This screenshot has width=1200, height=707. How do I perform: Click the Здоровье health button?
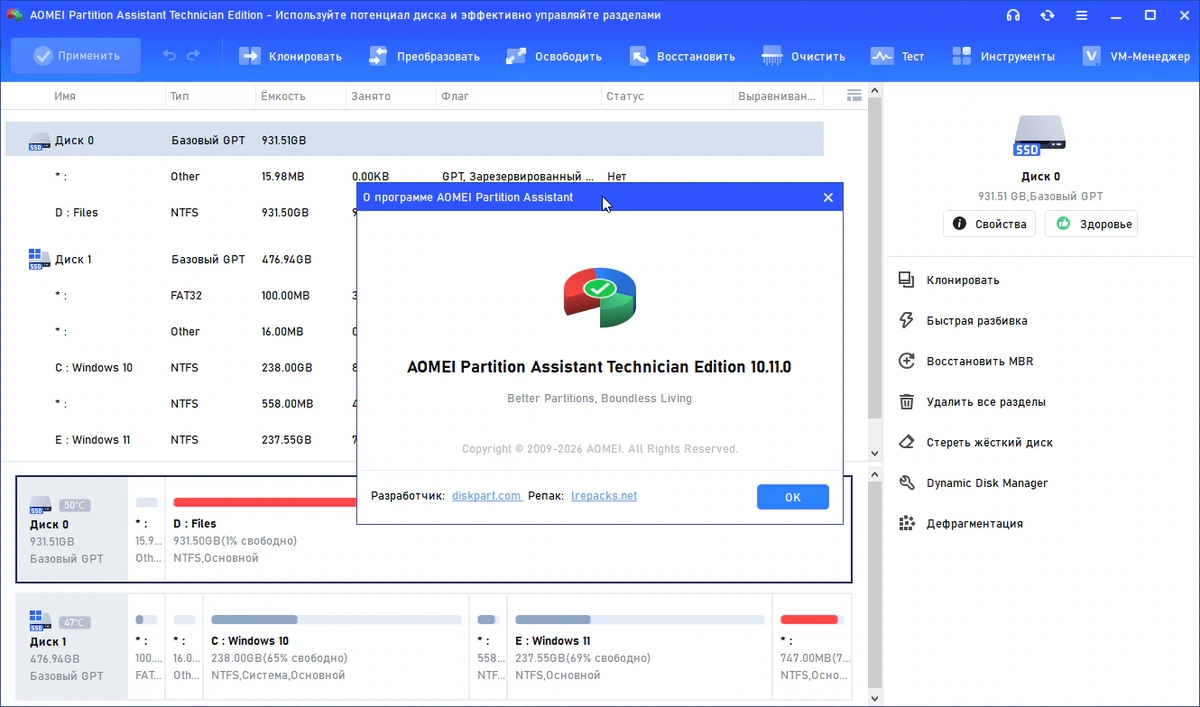coord(1091,224)
